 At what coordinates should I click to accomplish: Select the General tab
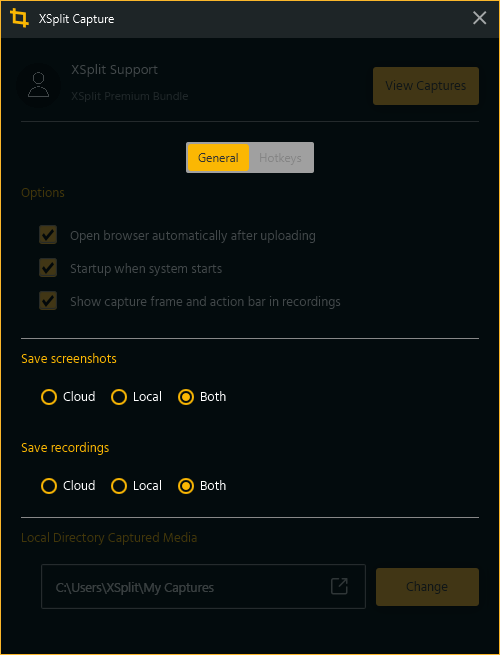coord(218,157)
